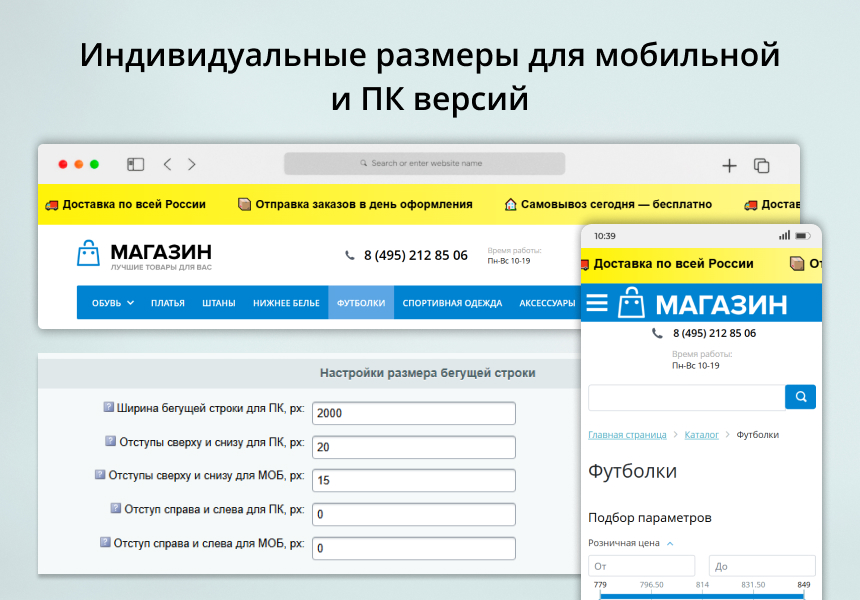Collapse the Розничная цена filter section

(x=670, y=543)
